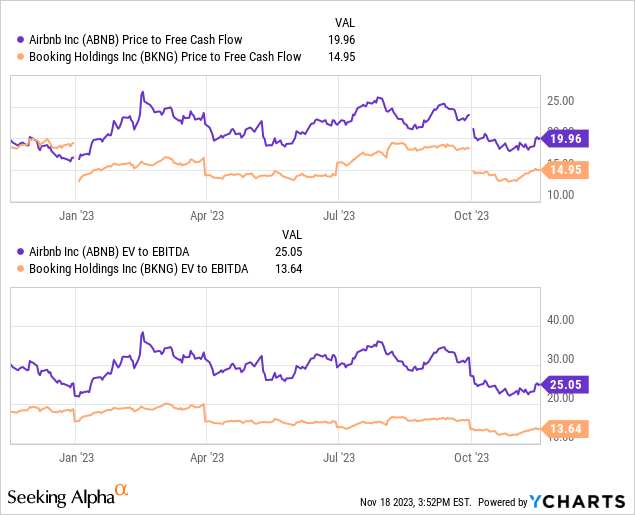Screen dimensions: 635x515
Task: Click the 13.64 orange value flag
Action: [x=566, y=428]
